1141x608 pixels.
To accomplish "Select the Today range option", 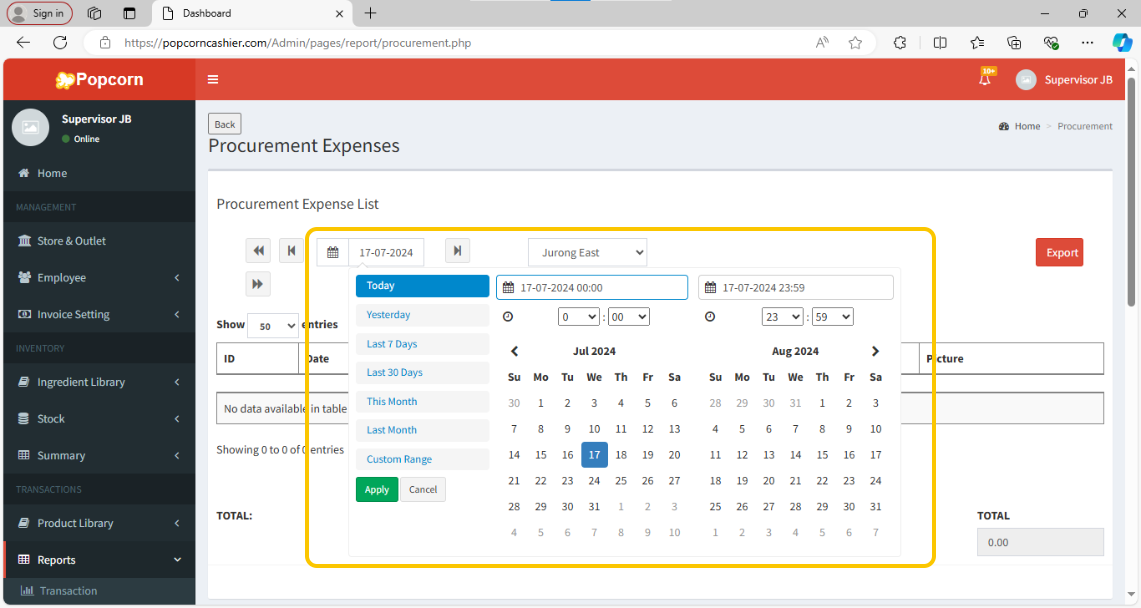I will click(x=422, y=286).
